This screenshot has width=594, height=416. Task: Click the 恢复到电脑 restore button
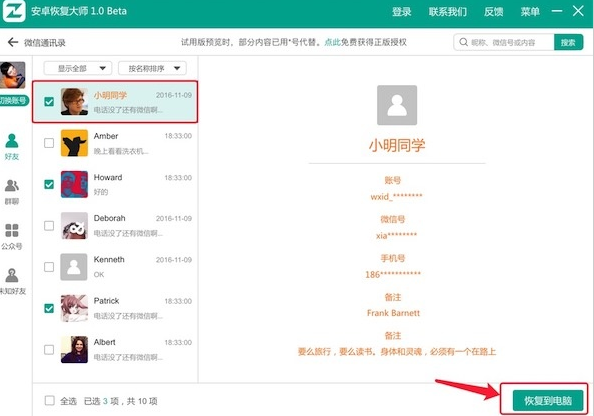pyautogui.click(x=548, y=400)
